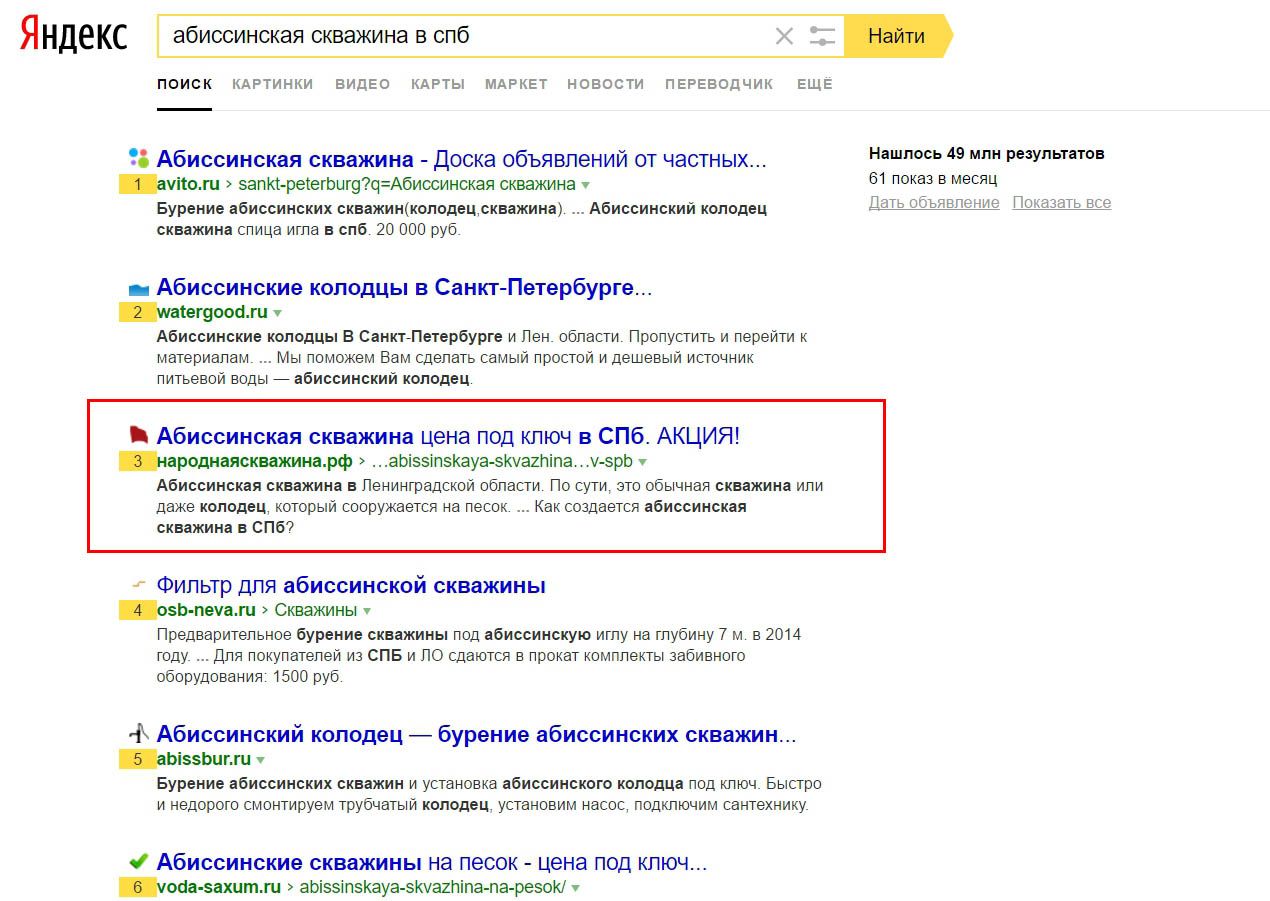Click the avito.ru colorful favicon
Screen dimensions: 1270x901
[x=138, y=158]
